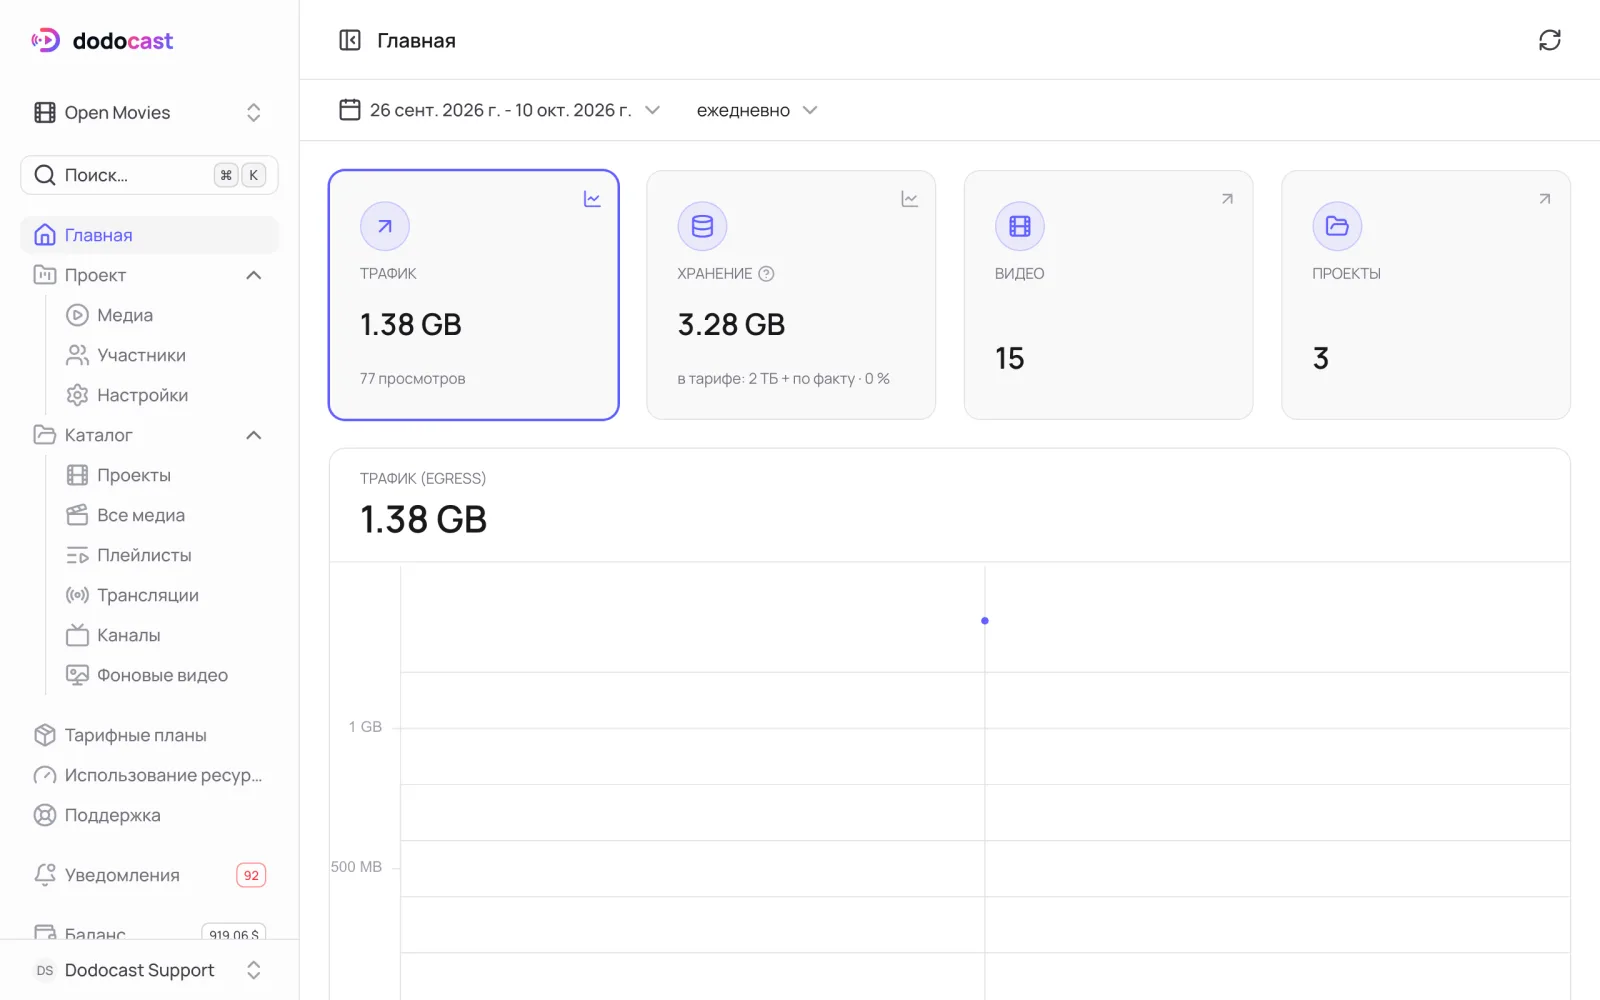Screen dimensions: 1600x1000
Task: Open chart icon on Трафик card
Action: click(592, 199)
